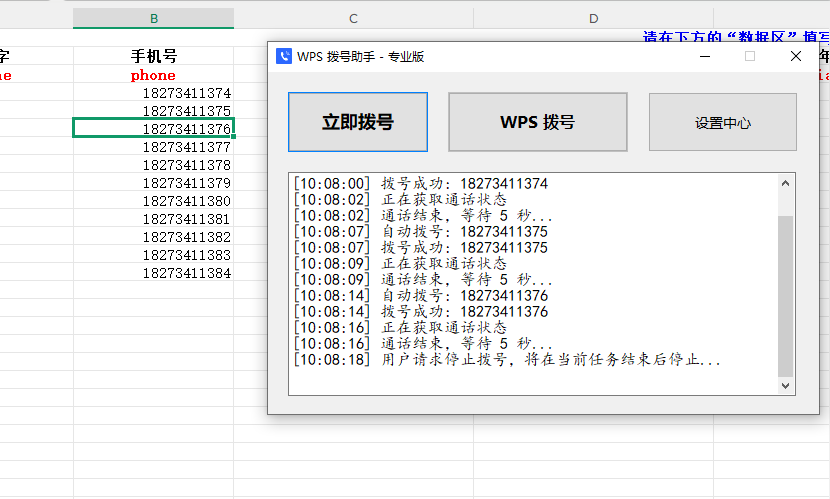Click the 立即拨号 button
The height and width of the screenshot is (499, 830).
coord(358,122)
